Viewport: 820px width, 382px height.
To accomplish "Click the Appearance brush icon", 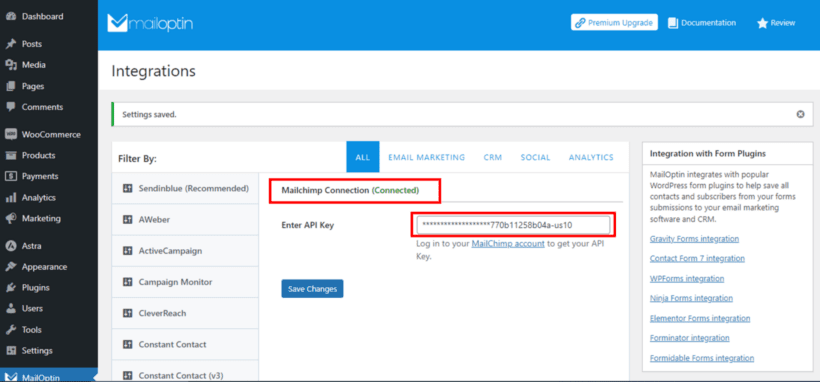I will point(11,267).
